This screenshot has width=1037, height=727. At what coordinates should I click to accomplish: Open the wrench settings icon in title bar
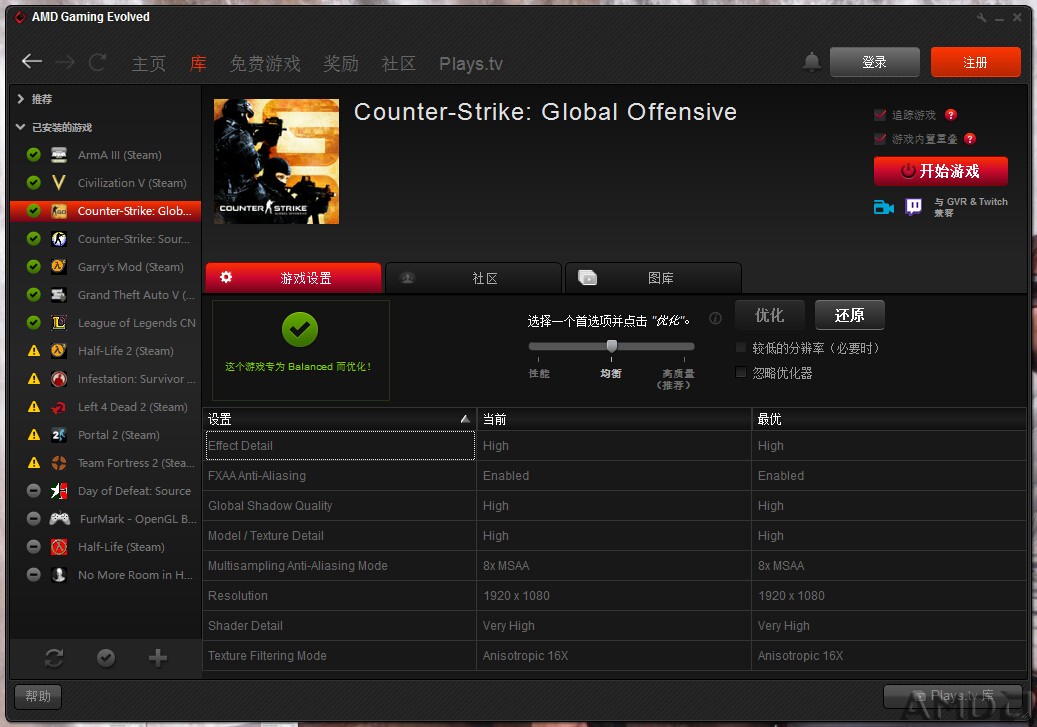[981, 18]
